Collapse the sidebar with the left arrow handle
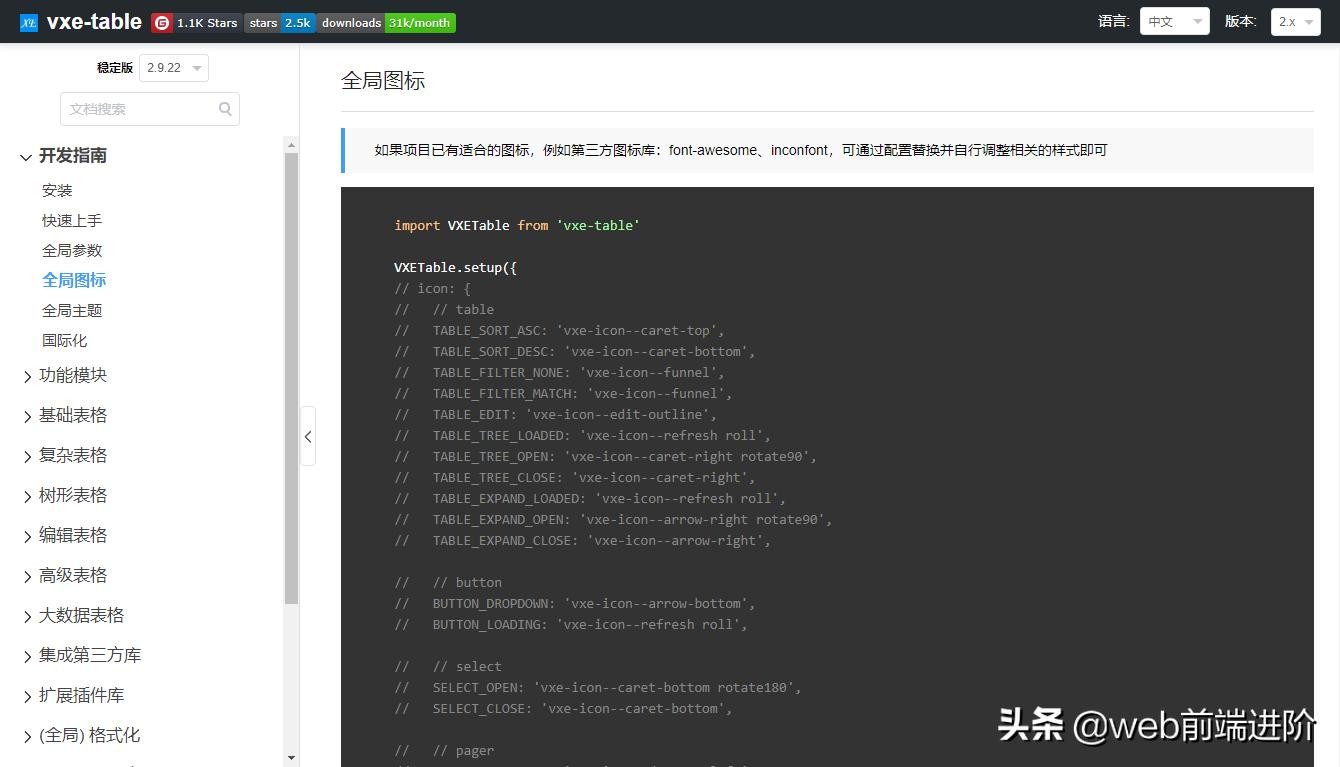Viewport: 1340px width, 767px height. click(308, 436)
